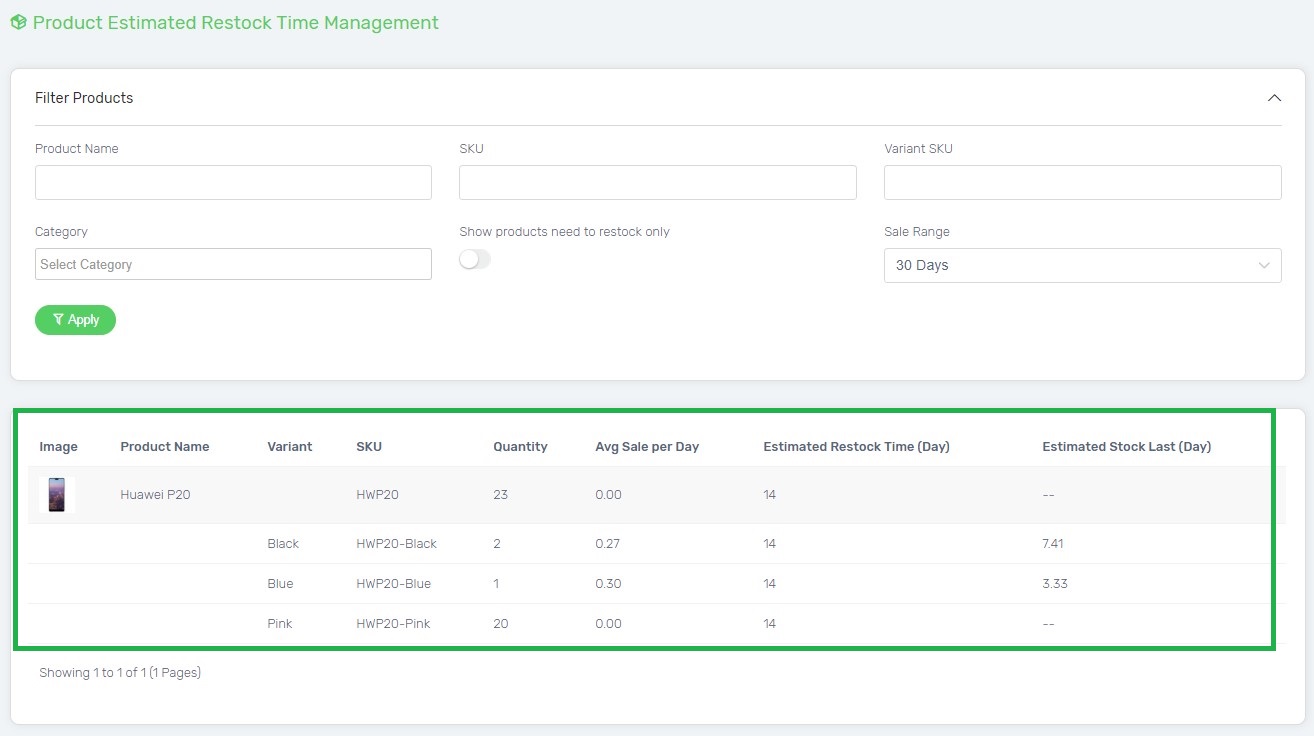Click the Product Name column header

click(164, 447)
